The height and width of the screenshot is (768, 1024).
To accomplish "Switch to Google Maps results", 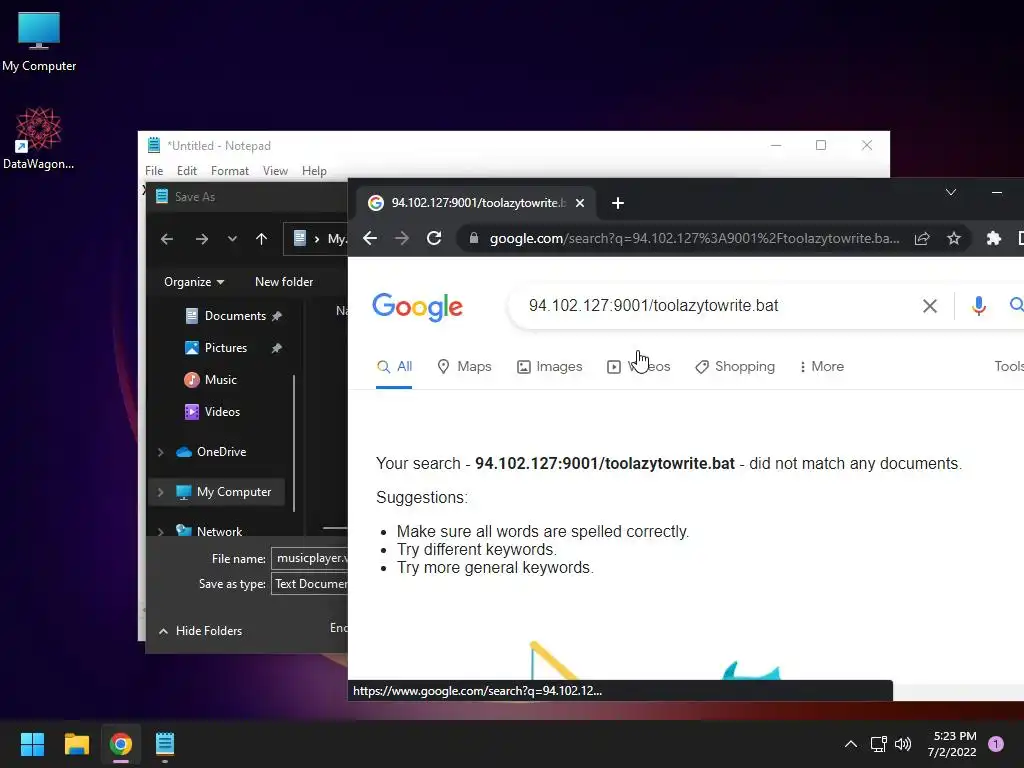I will pyautogui.click(x=464, y=367).
